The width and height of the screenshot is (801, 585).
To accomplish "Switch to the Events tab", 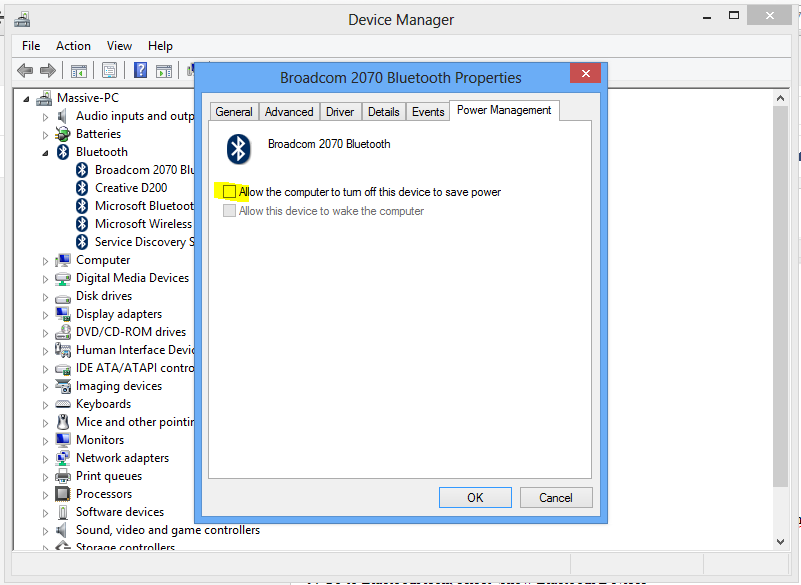I will [428, 112].
